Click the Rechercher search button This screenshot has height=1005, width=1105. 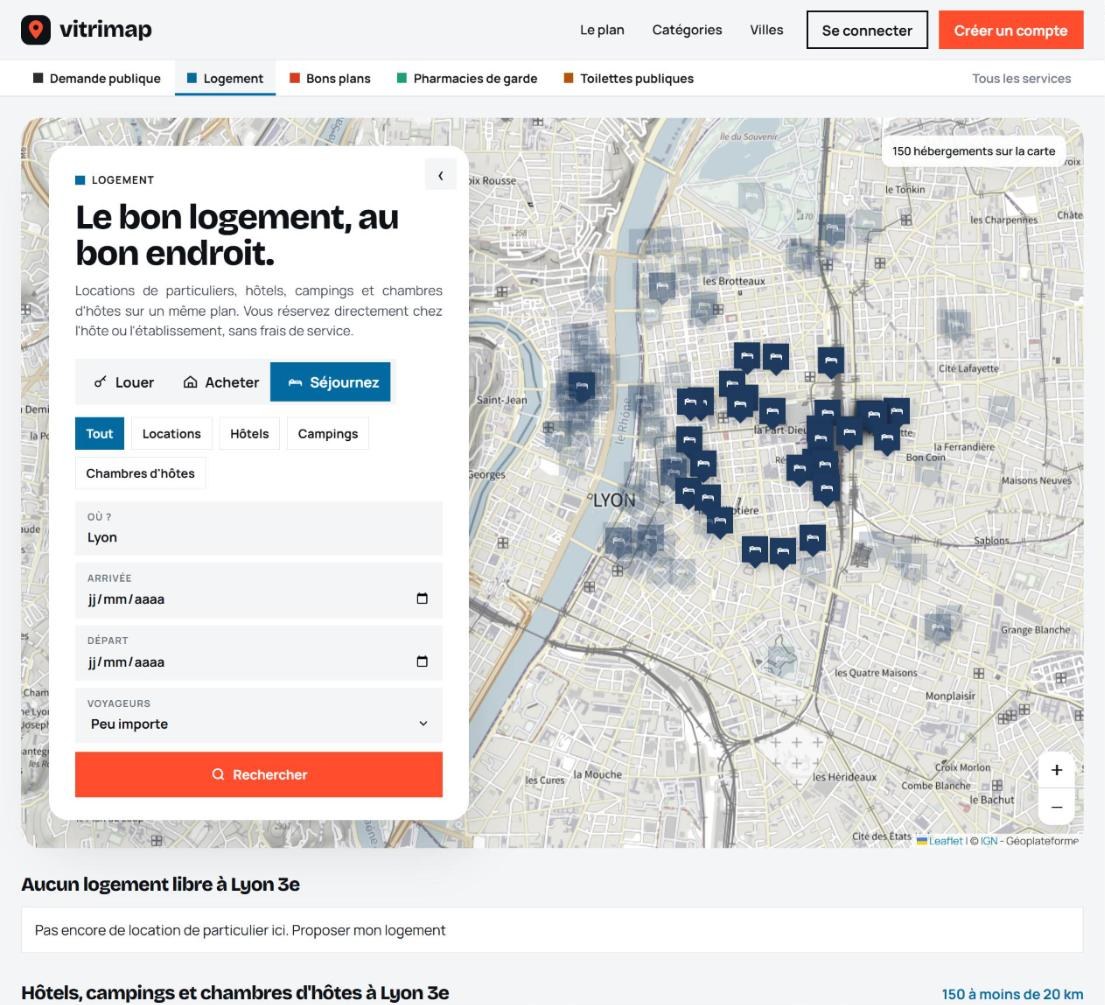[x=259, y=775]
